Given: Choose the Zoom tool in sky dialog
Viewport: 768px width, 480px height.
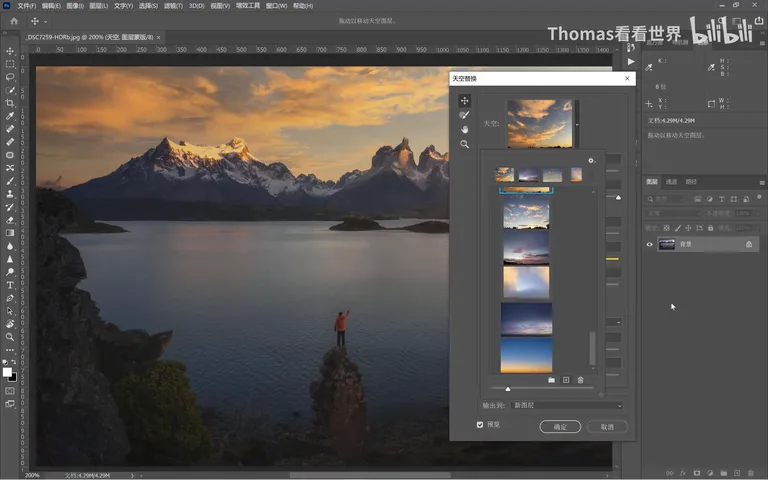Looking at the screenshot, I should (x=464, y=144).
